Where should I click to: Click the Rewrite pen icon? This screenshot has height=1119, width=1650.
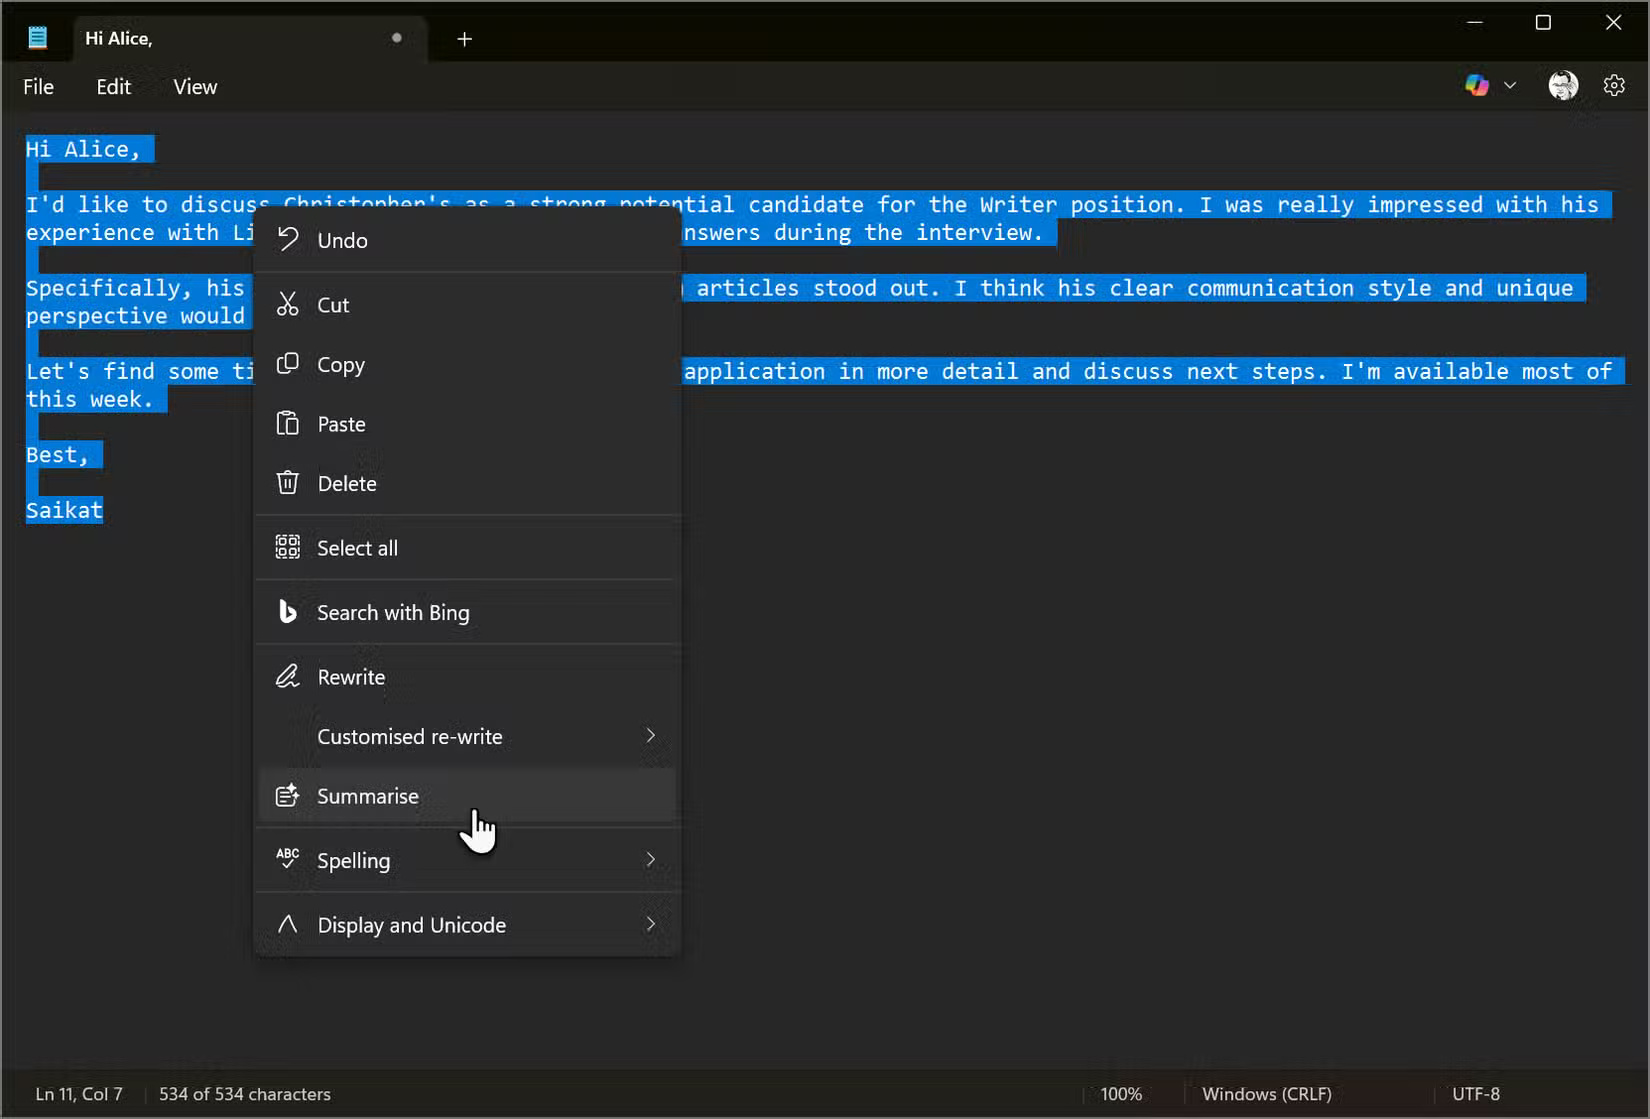pyautogui.click(x=288, y=676)
